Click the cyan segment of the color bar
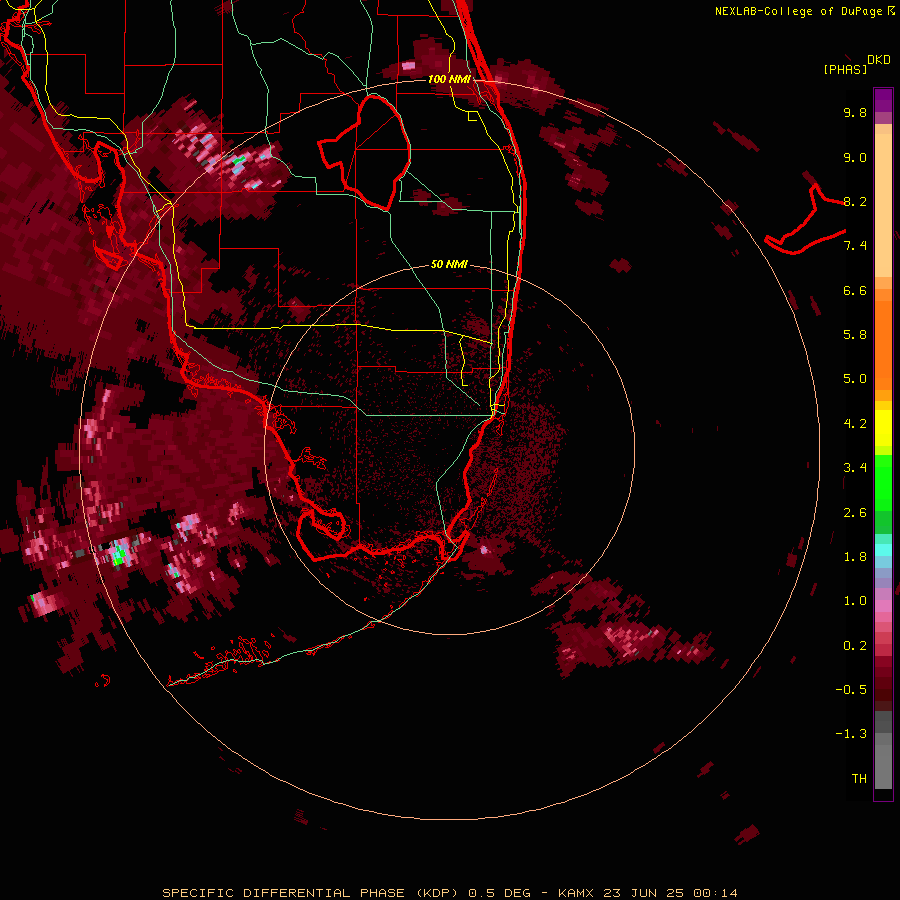The width and height of the screenshot is (900, 900). (883, 550)
